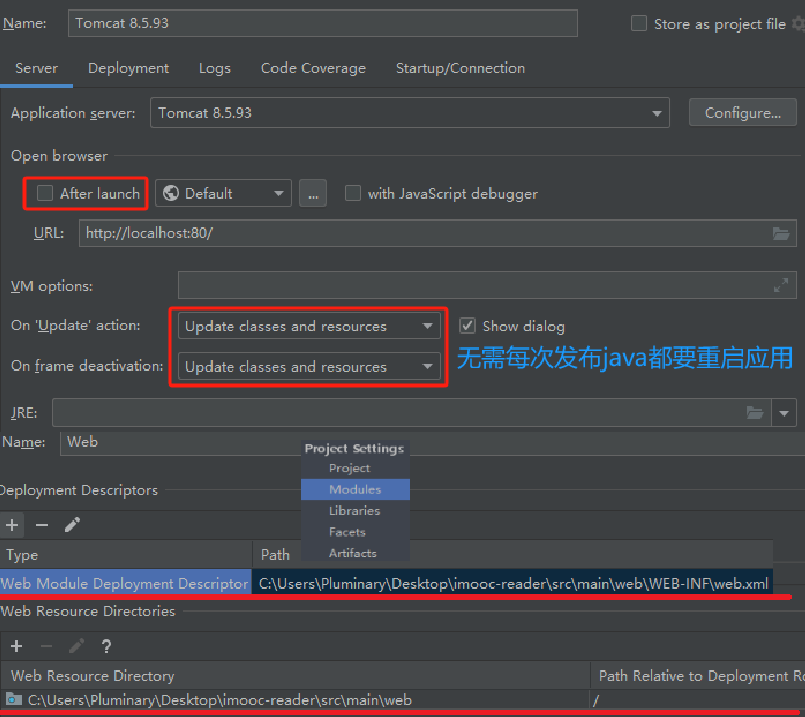Edit the deployment descriptor with the pencil icon
The width and height of the screenshot is (805, 717).
(x=72, y=525)
